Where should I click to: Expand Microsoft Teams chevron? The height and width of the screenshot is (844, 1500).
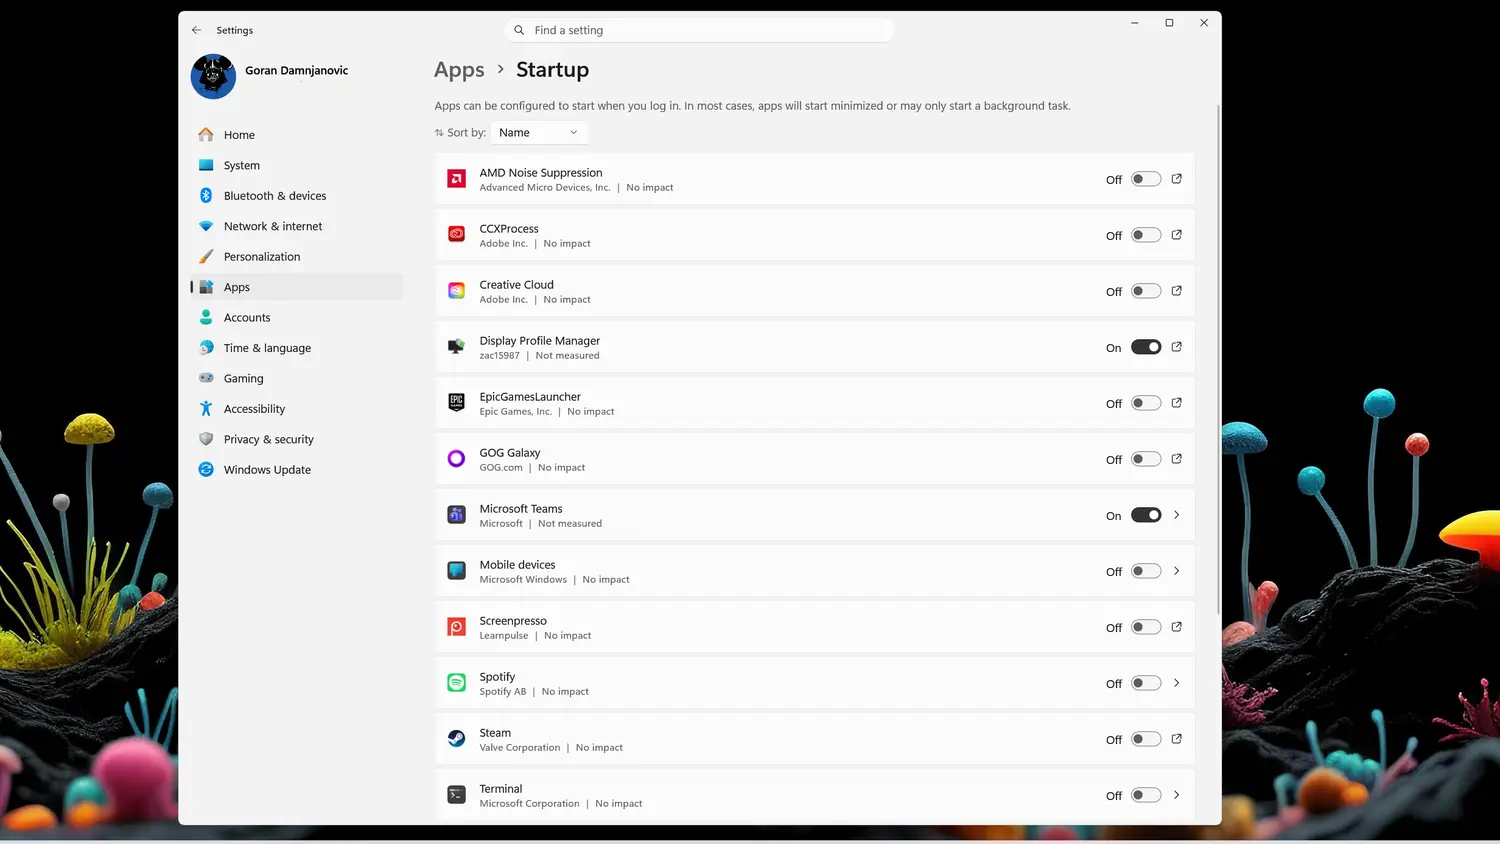[x=1176, y=515]
